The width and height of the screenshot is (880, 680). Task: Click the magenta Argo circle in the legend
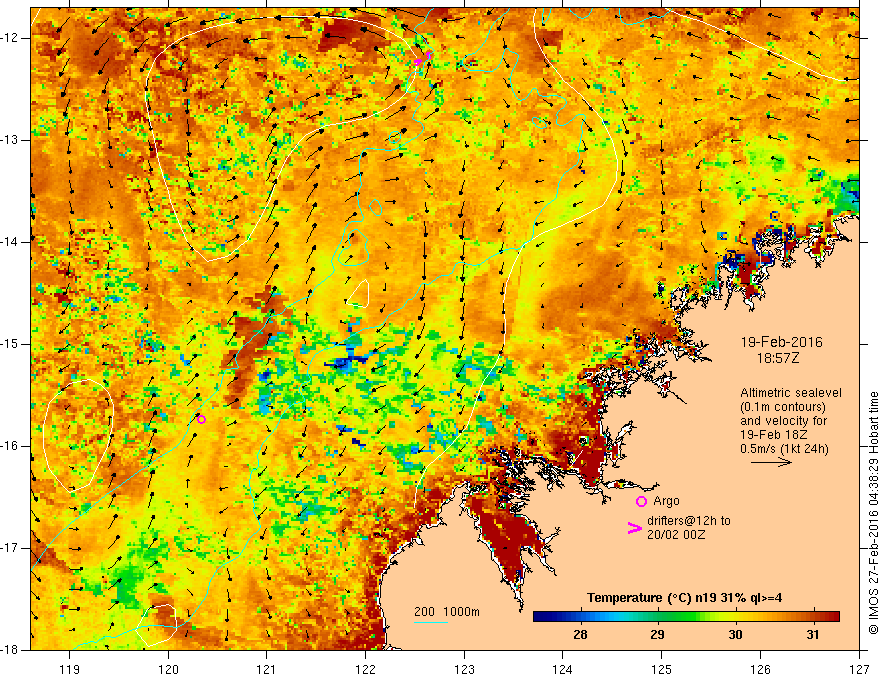[641, 501]
